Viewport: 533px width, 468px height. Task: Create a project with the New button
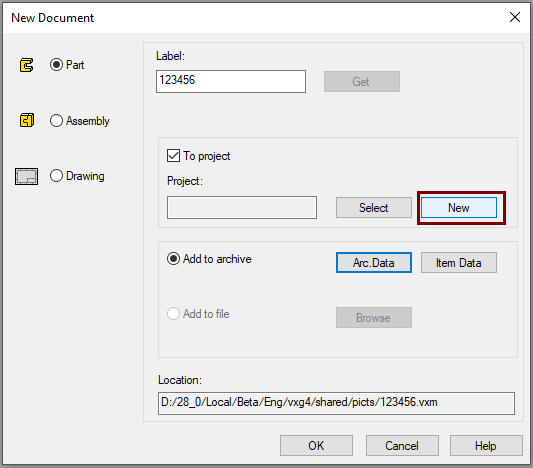pos(459,208)
